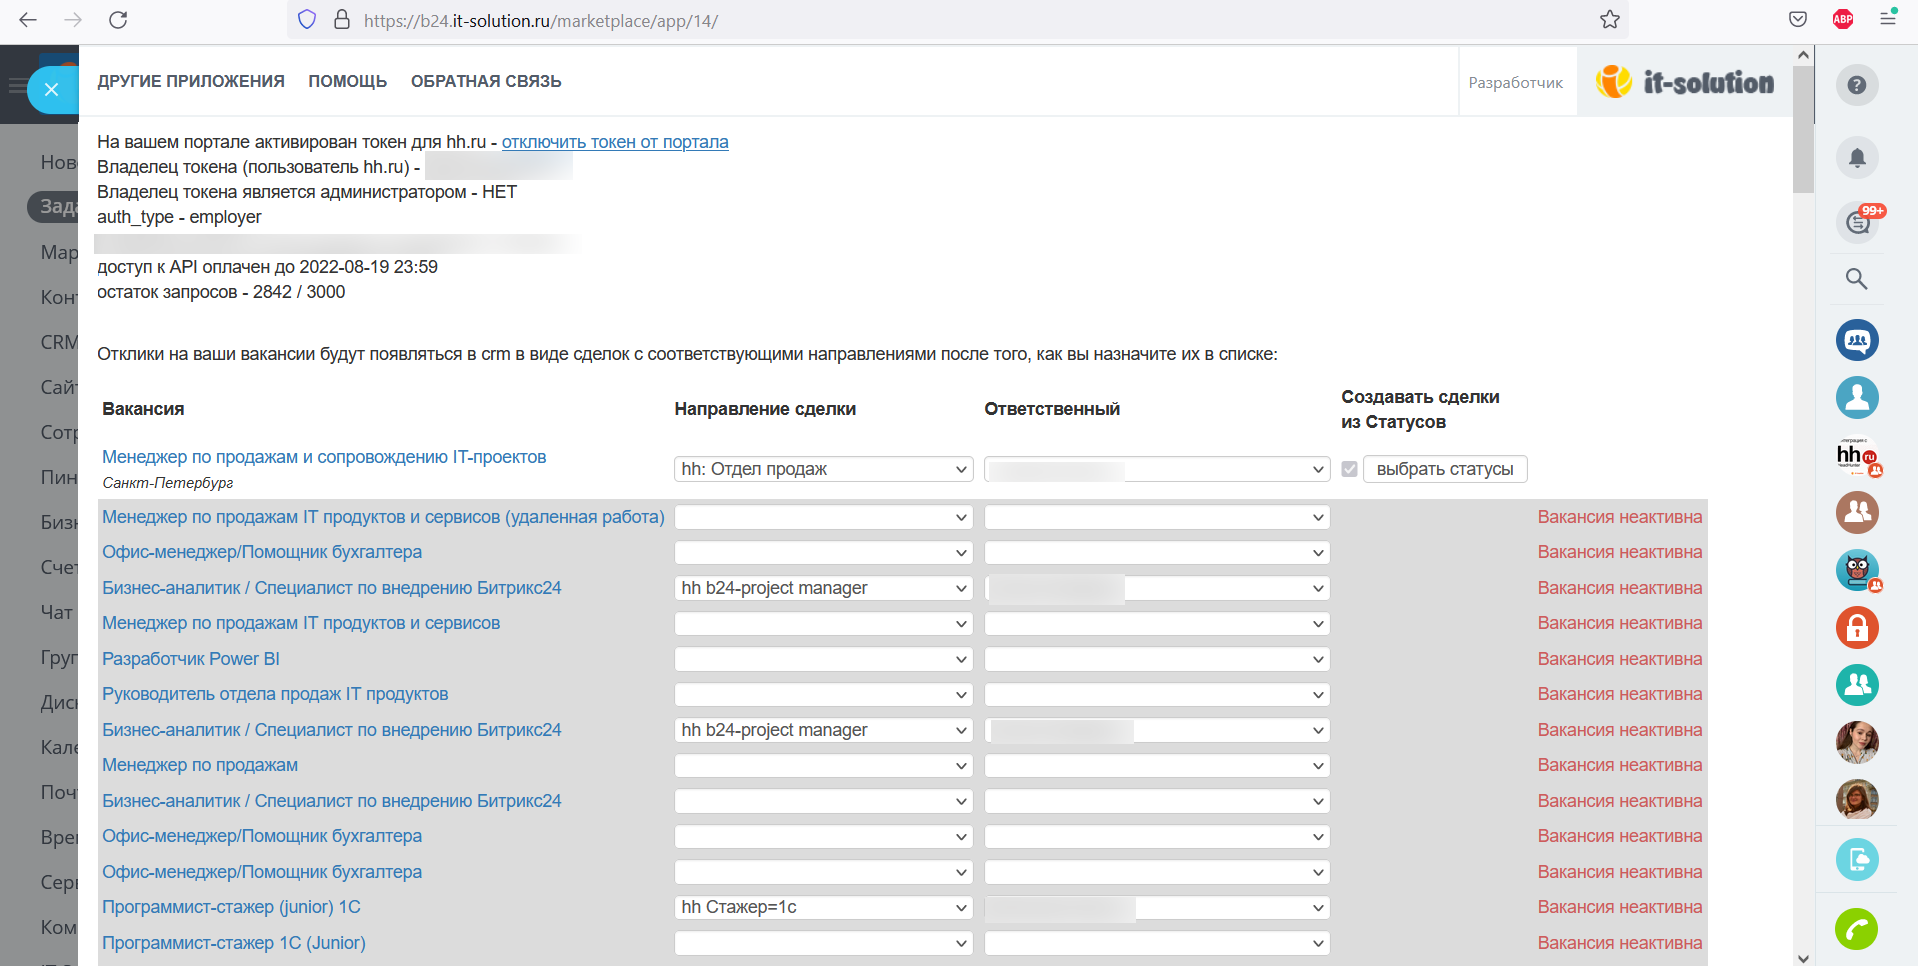
Task: Open Направление dropdown for Программист-стажер 1C (Junior)
Action: (823, 943)
